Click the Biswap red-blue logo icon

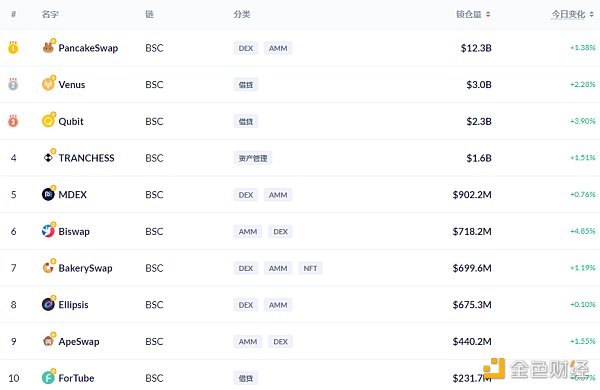[48, 231]
